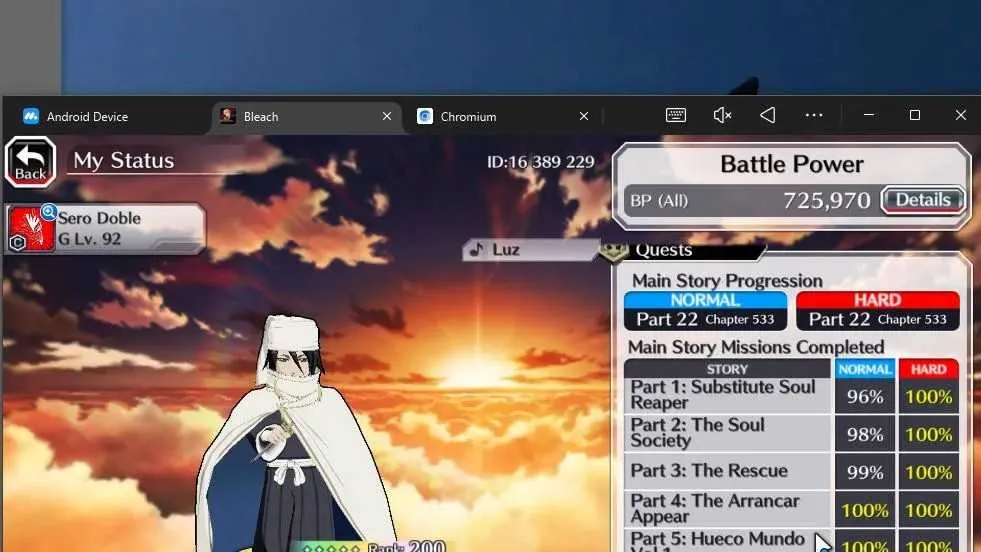
Task: Click Part 3 hard 100% value
Action: pyautogui.click(x=928, y=473)
